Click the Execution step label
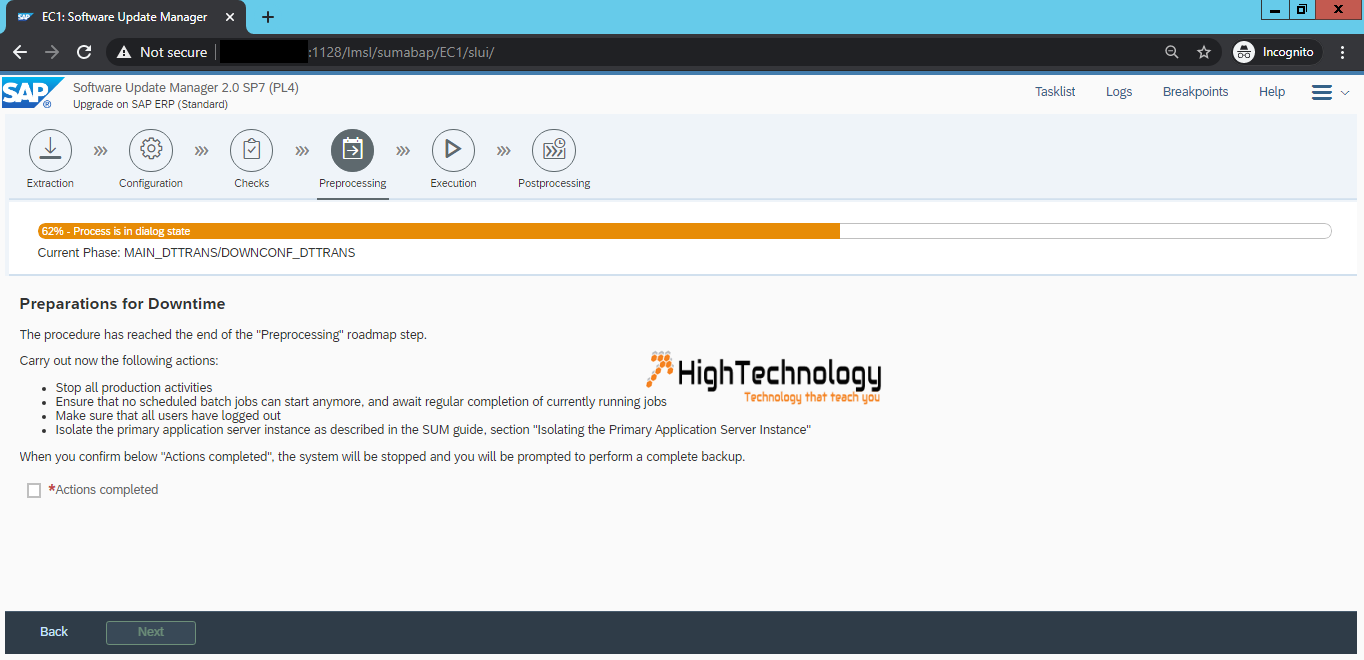Viewport: 1364px width, 660px height. point(453,183)
